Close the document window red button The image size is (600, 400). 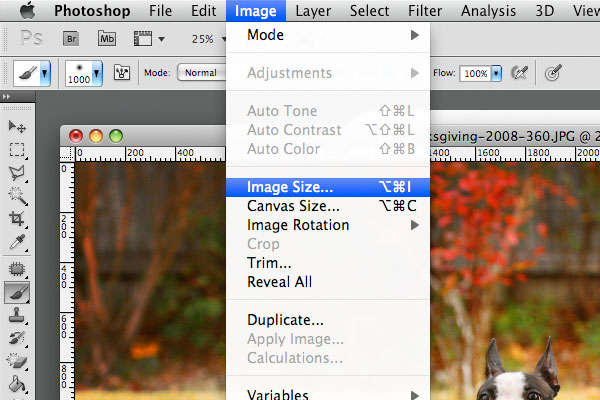[76, 136]
